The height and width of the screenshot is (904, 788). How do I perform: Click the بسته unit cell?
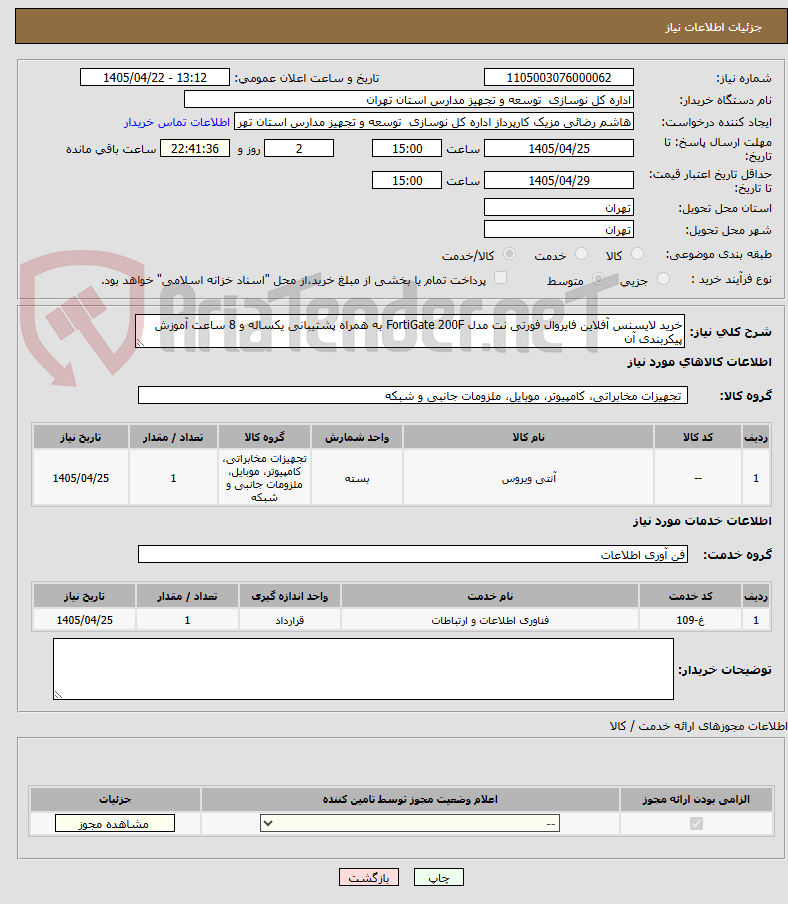pos(357,478)
